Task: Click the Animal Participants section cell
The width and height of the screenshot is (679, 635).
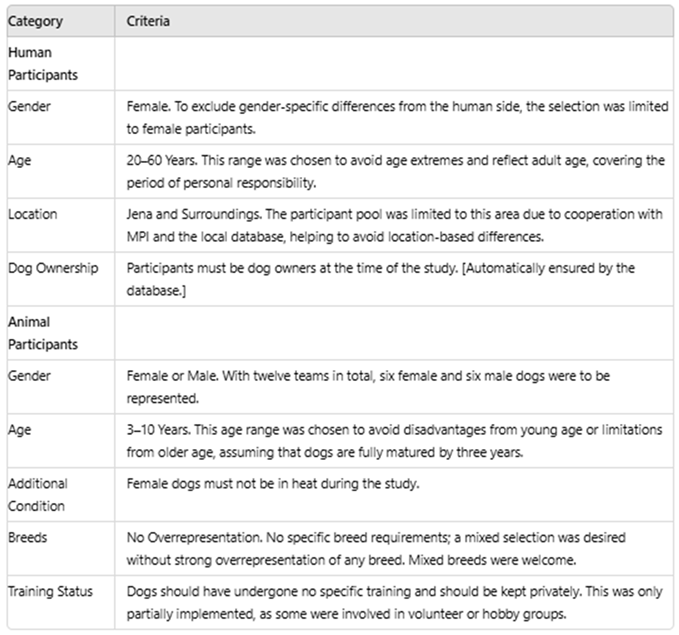Action: [x=43, y=333]
